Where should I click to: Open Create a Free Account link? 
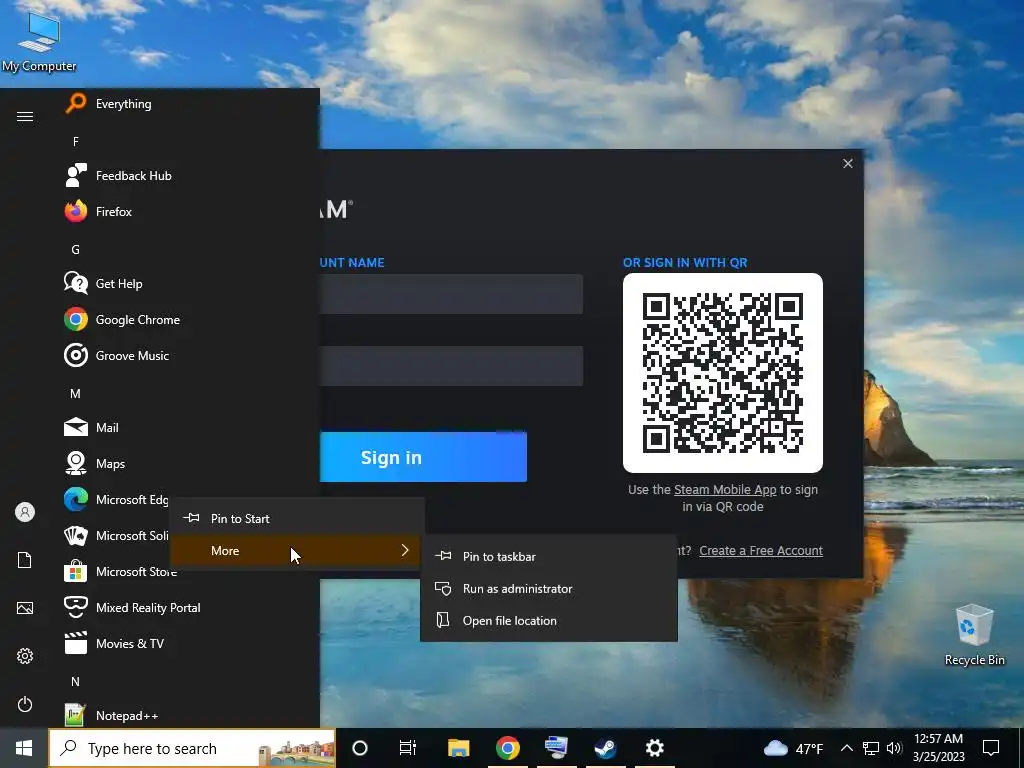coord(761,551)
